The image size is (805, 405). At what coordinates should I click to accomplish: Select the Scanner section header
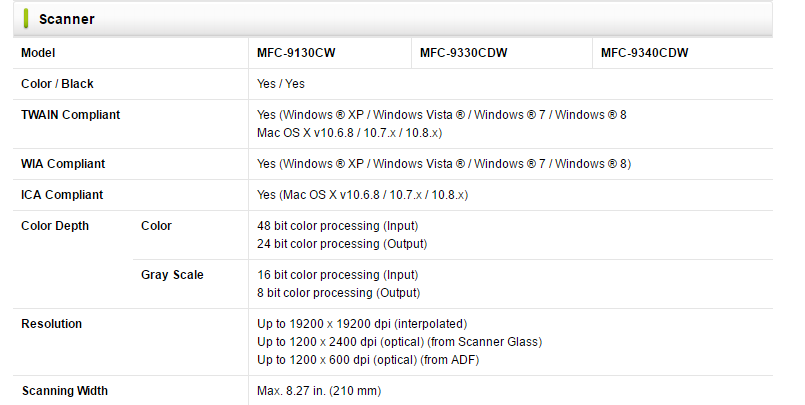click(393, 19)
